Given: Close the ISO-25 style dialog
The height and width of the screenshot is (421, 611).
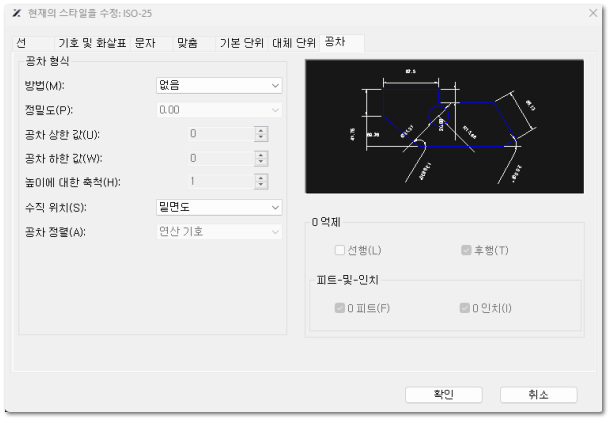Looking at the screenshot, I should (593, 13).
